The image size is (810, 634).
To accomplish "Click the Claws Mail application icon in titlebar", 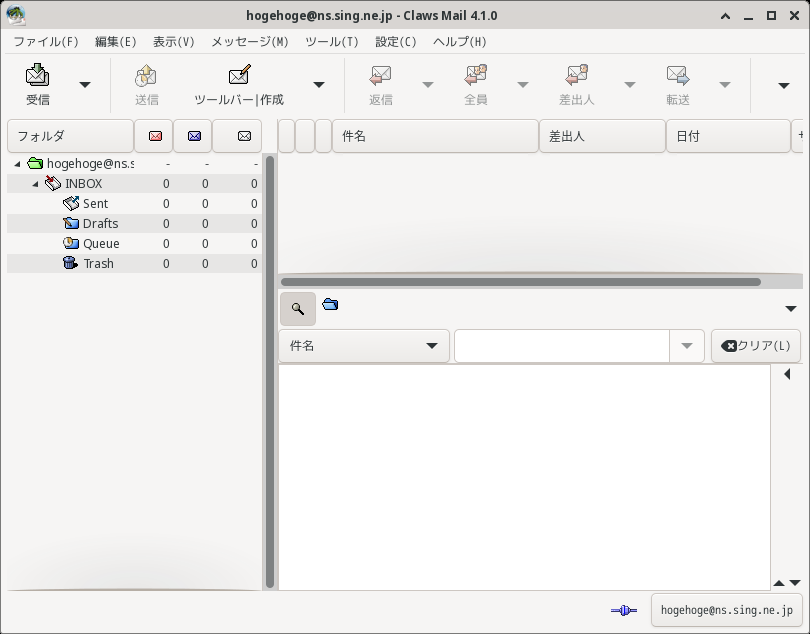I will [x=15, y=16].
